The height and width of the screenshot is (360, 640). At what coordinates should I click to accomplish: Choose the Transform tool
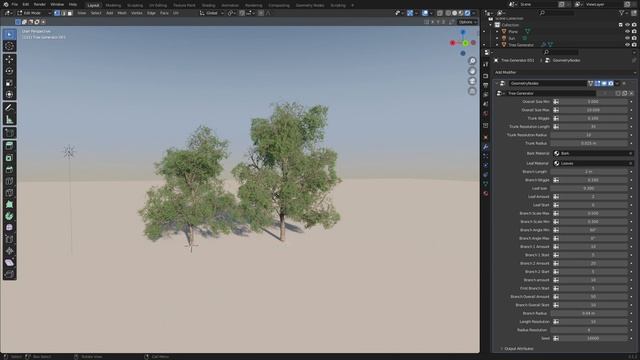(9, 95)
